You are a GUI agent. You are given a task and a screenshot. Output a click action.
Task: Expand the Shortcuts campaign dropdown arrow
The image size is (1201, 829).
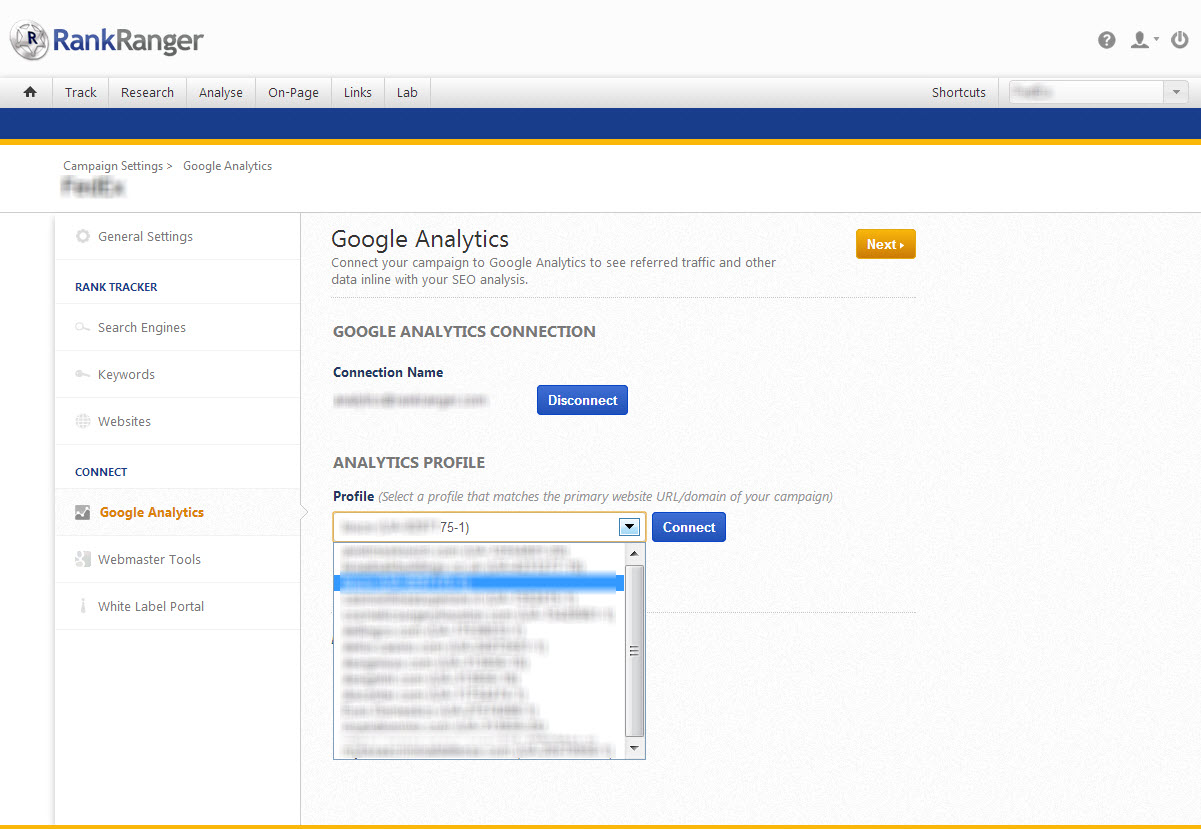1176,92
